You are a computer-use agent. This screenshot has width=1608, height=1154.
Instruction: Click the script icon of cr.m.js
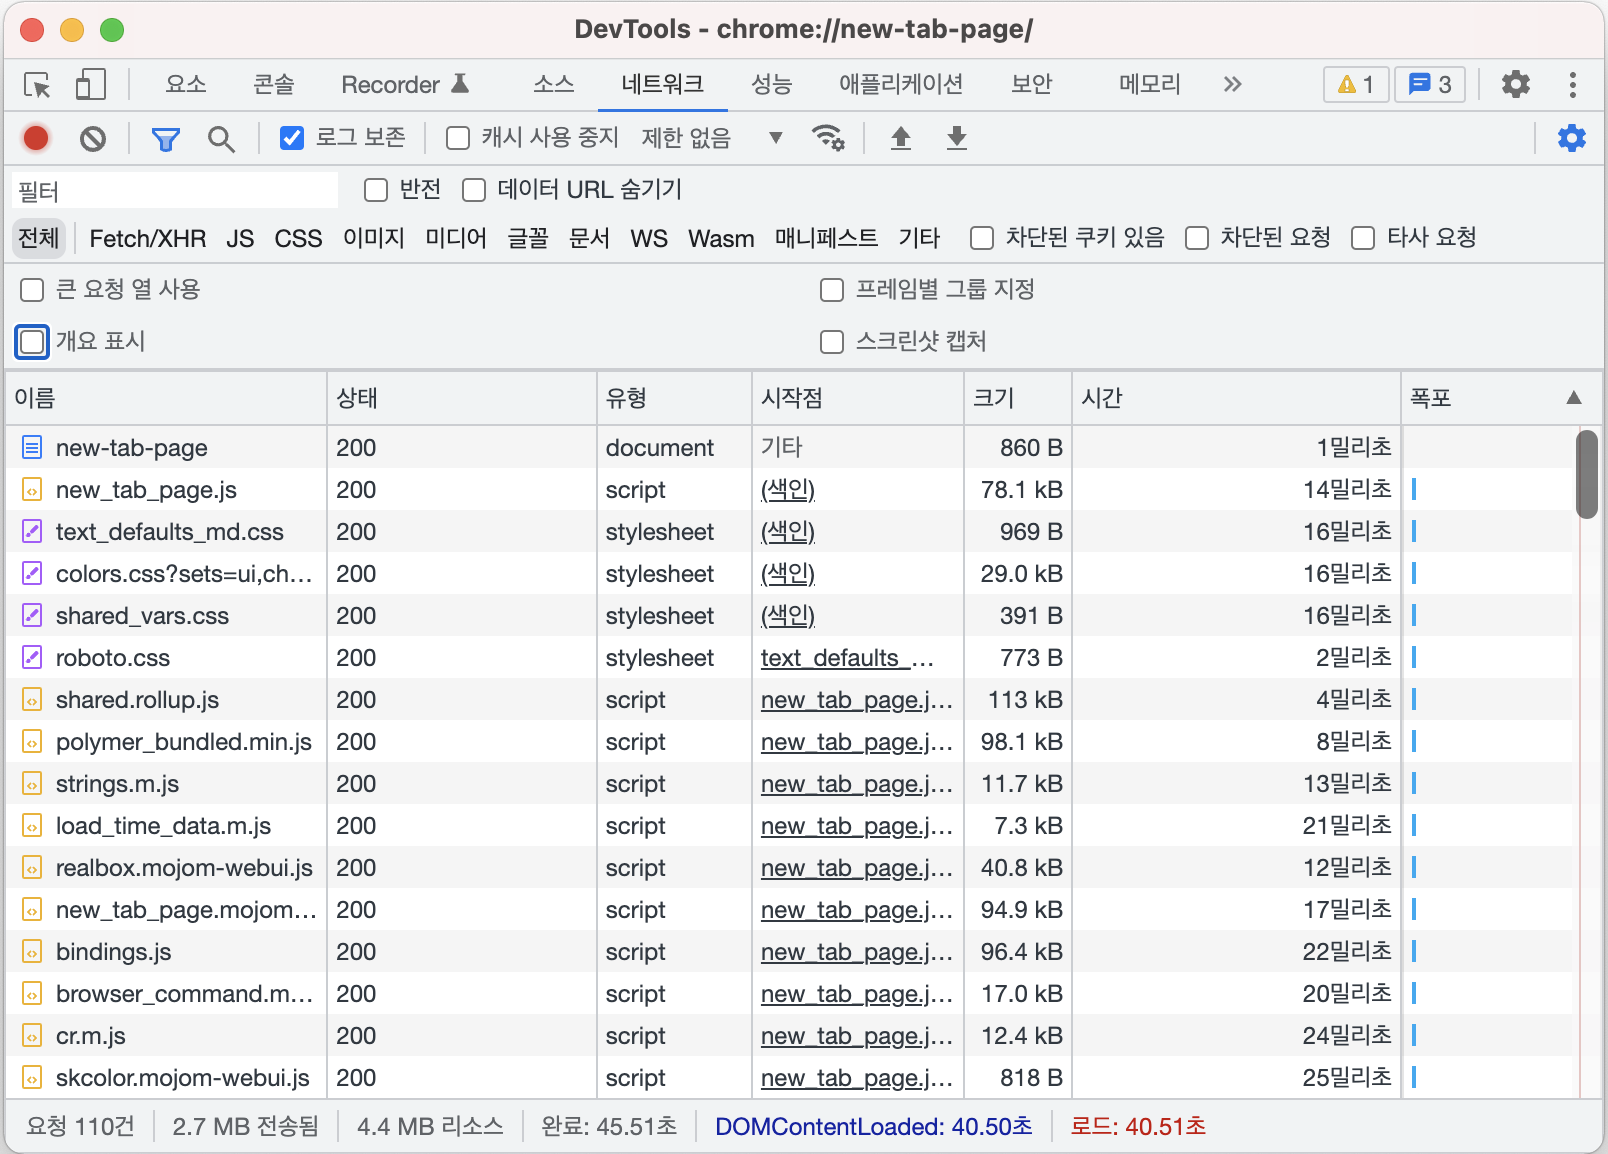(33, 1036)
